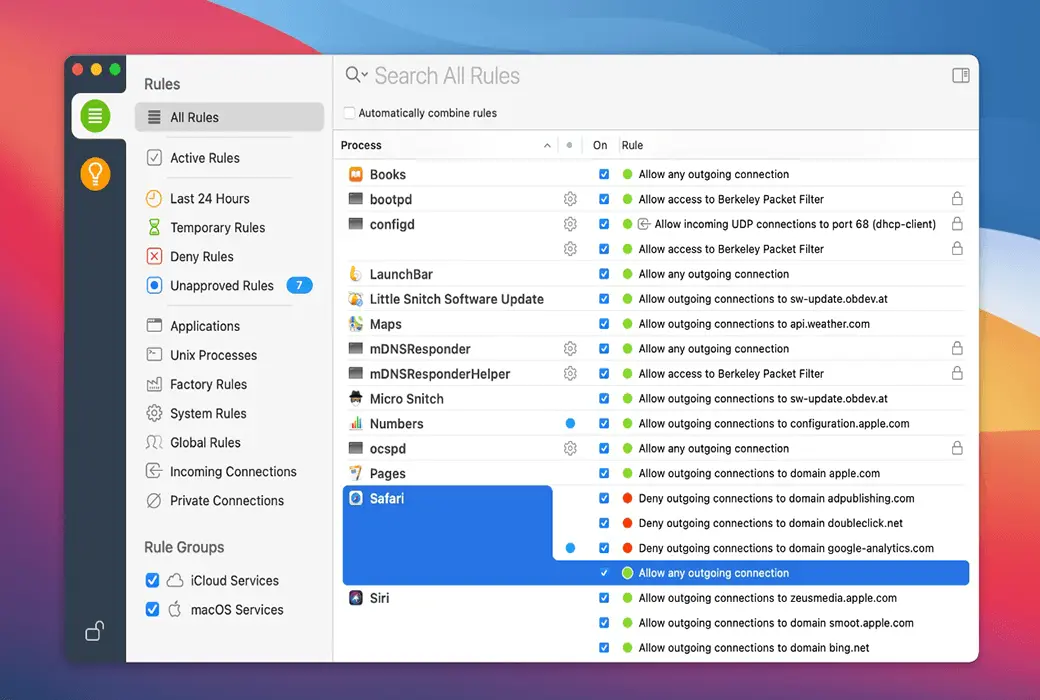The height and width of the screenshot is (700, 1040).
Task: Select the Siri app icon
Action: (356, 598)
